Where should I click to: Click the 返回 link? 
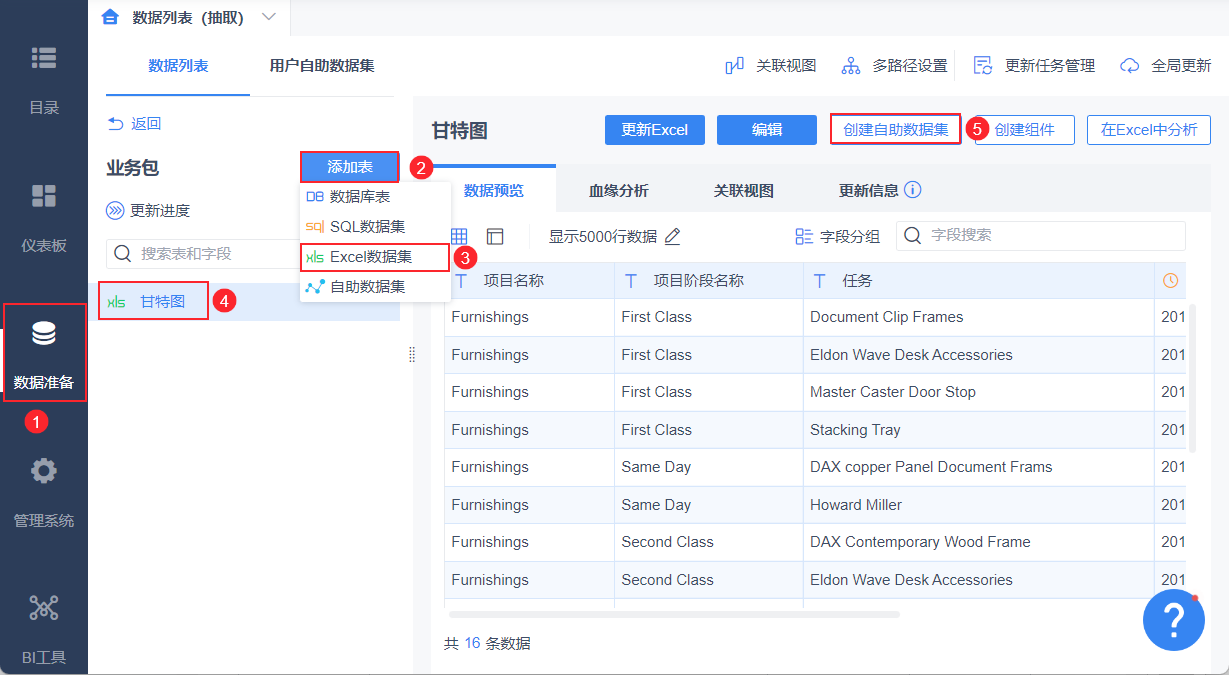pyautogui.click(x=146, y=124)
